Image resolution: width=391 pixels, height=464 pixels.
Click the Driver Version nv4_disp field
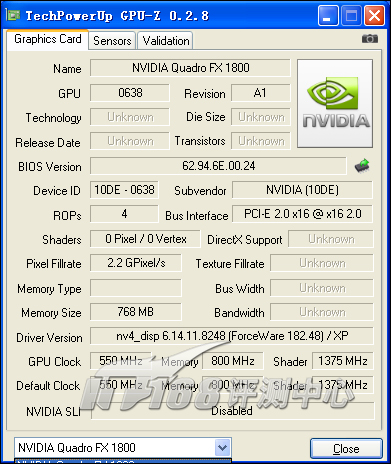(232, 336)
